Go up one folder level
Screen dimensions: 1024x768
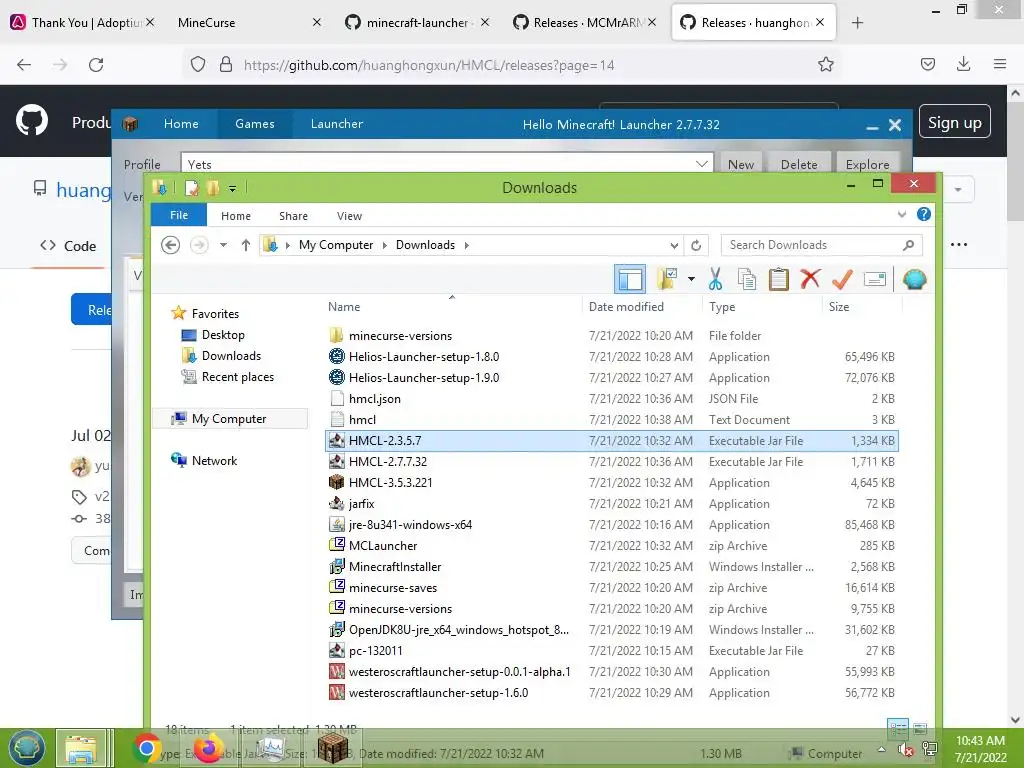coord(246,245)
